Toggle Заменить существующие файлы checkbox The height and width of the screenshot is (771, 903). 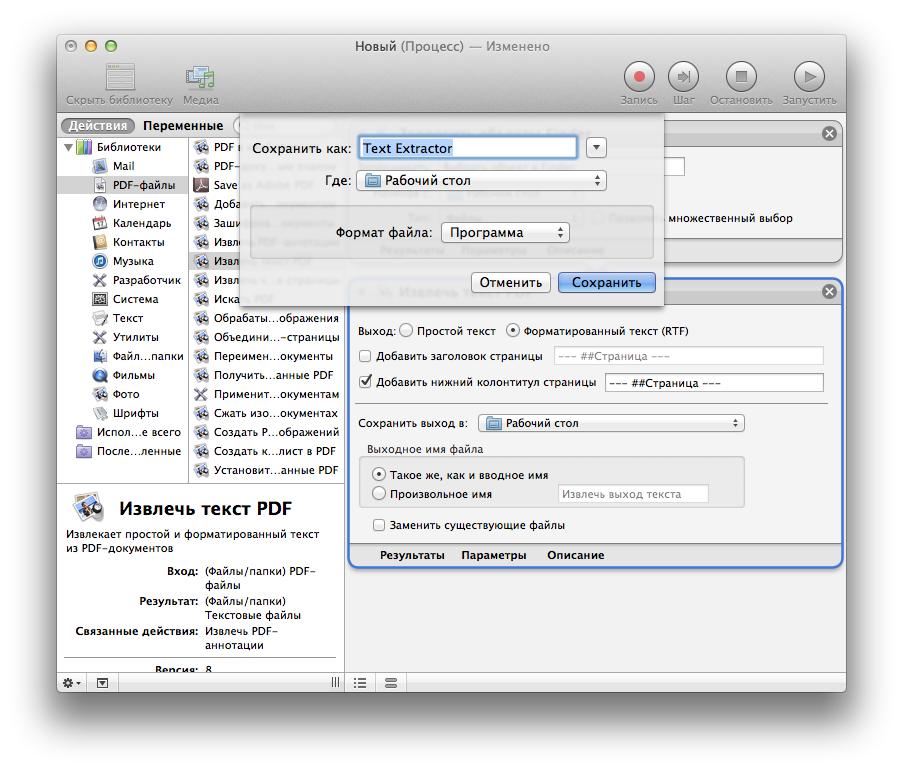tap(379, 525)
